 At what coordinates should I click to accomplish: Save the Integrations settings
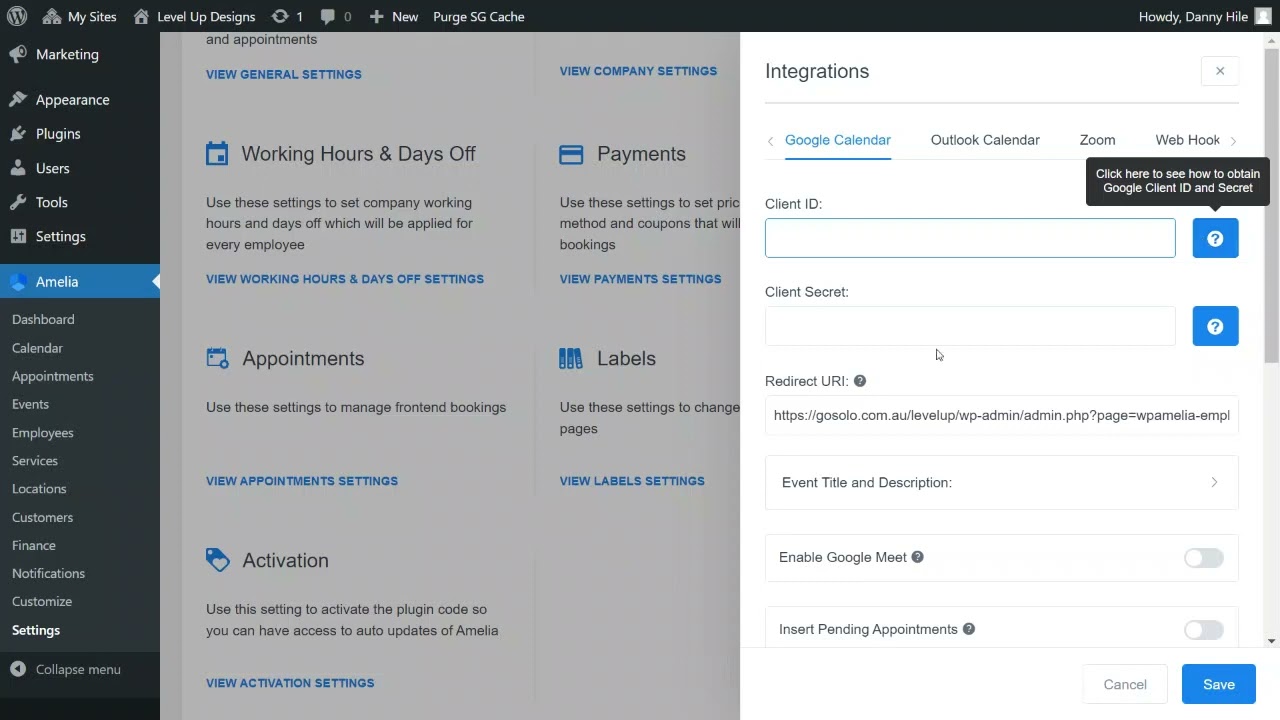pos(1219,684)
